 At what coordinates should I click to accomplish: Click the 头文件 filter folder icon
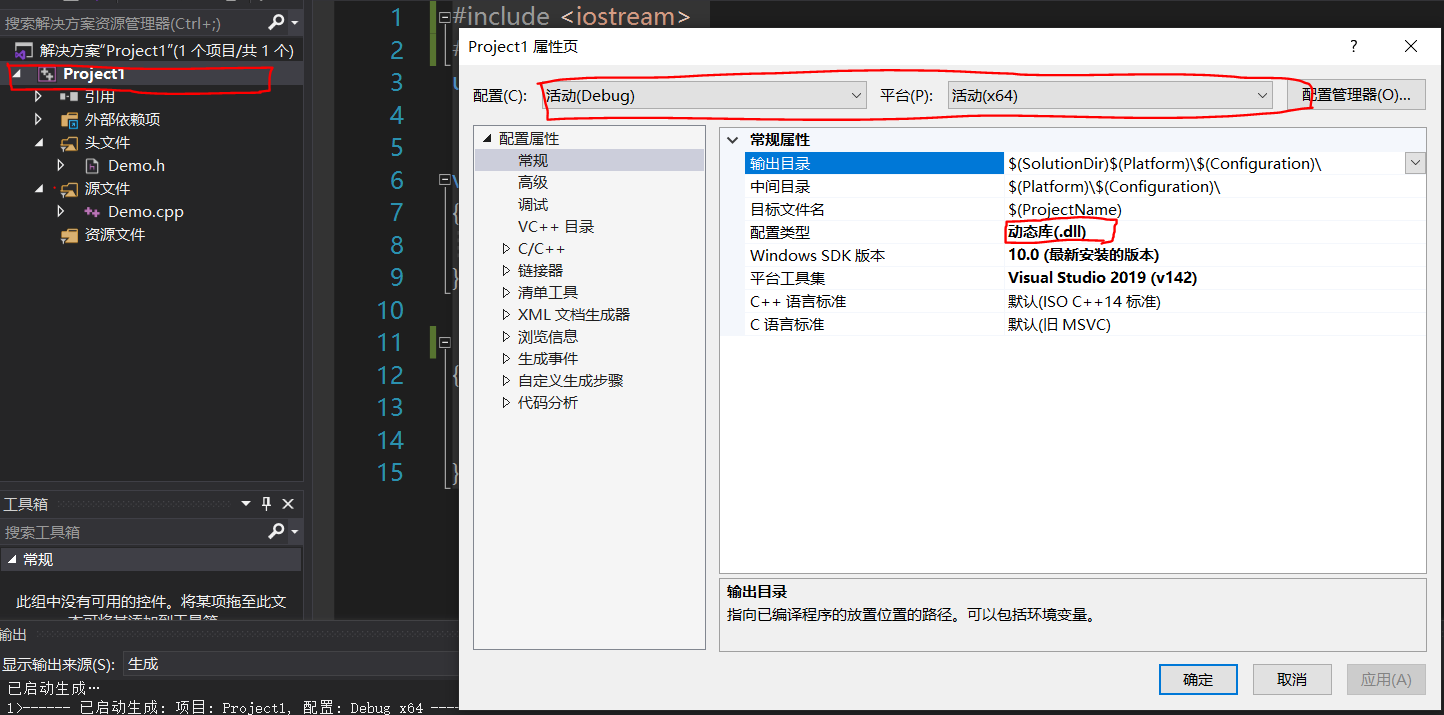coord(69,143)
